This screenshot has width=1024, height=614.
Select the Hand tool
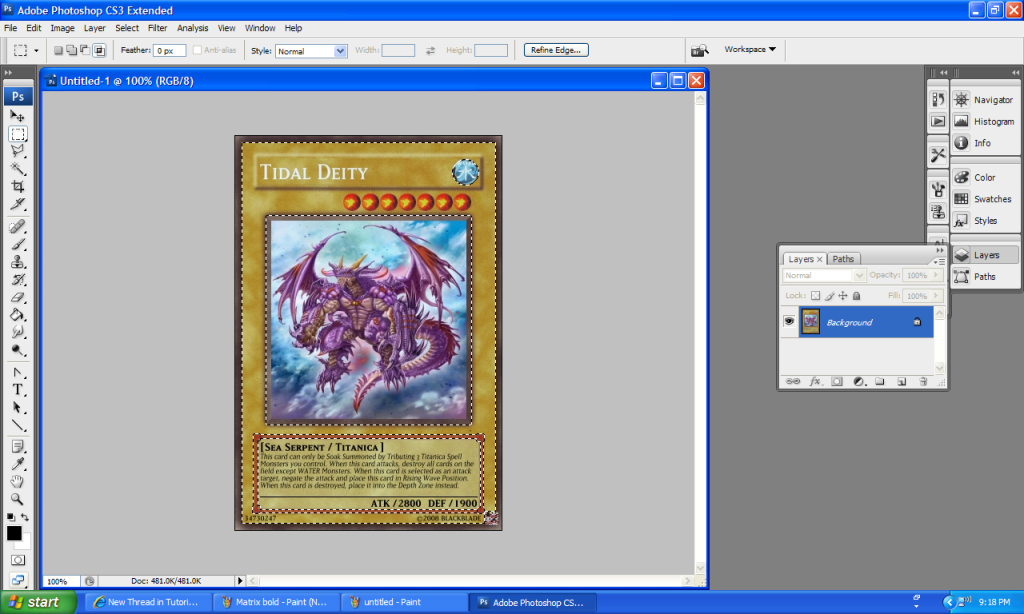coord(18,481)
